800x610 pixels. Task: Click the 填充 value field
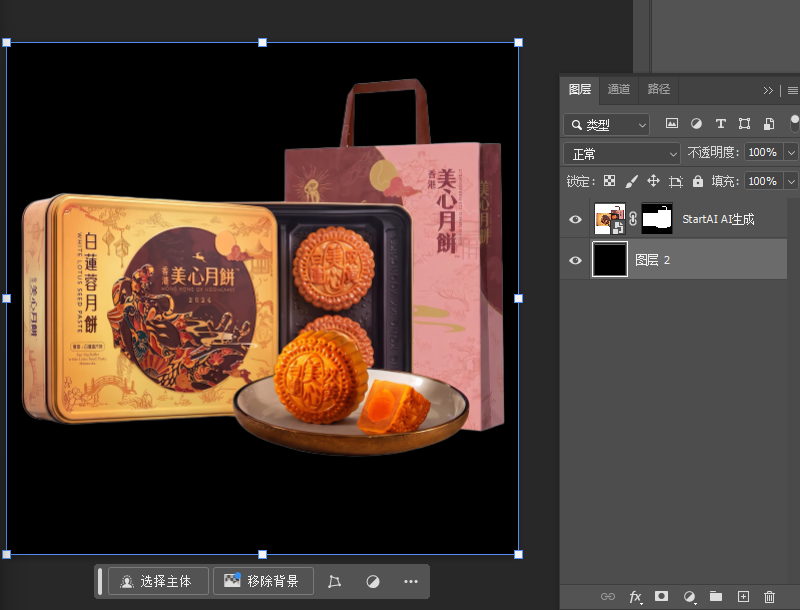[764, 181]
